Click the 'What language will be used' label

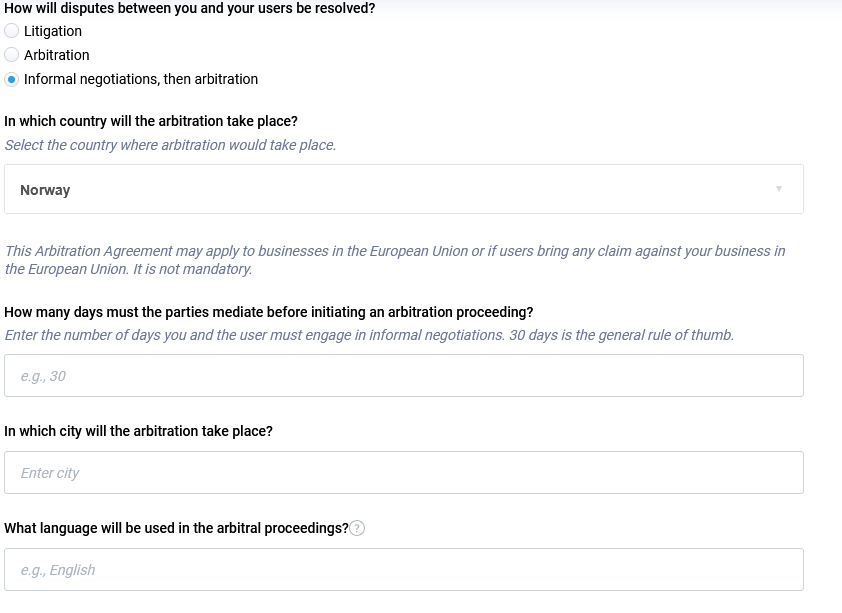coord(176,528)
